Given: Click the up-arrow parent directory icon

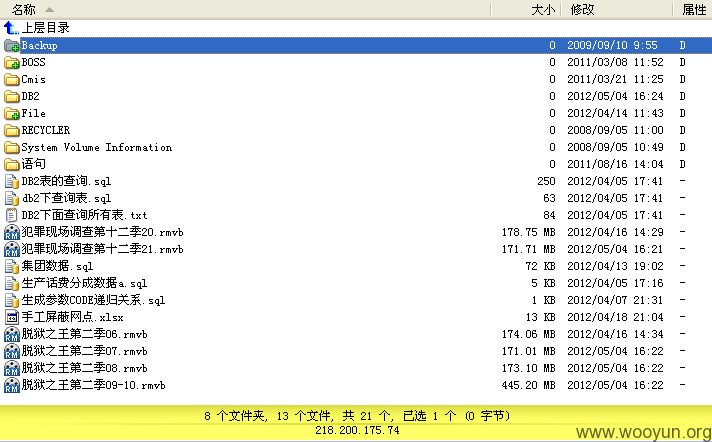Looking at the screenshot, I should click(x=11, y=28).
